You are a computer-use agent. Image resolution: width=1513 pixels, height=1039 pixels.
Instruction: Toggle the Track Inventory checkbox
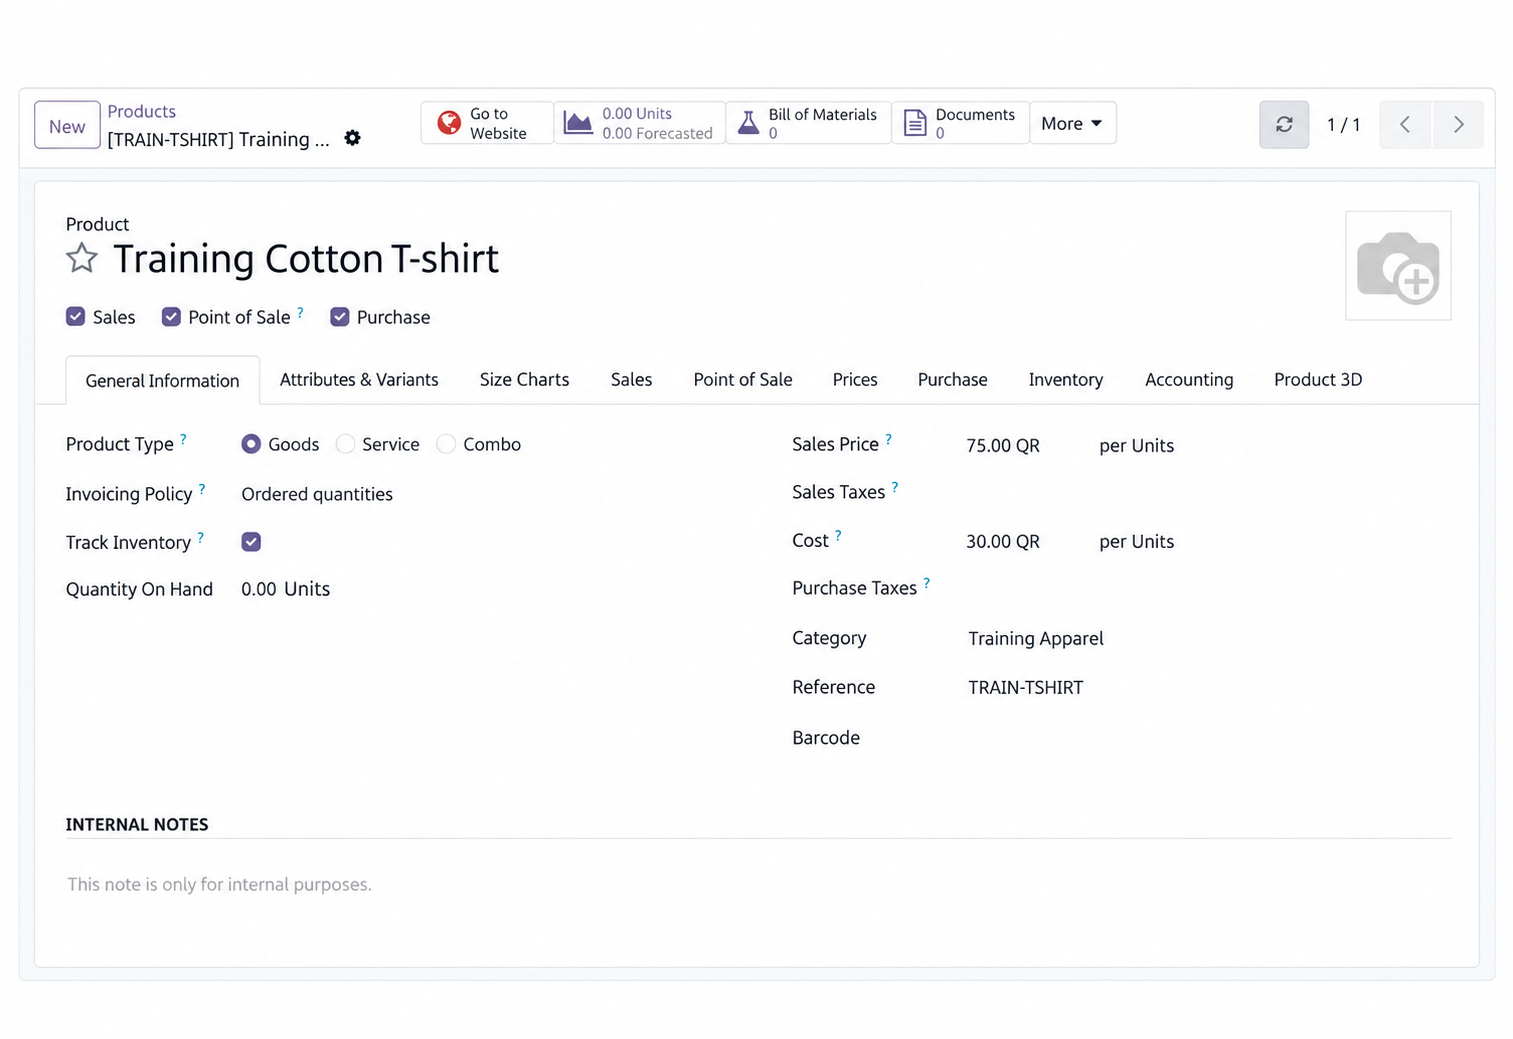(x=251, y=542)
